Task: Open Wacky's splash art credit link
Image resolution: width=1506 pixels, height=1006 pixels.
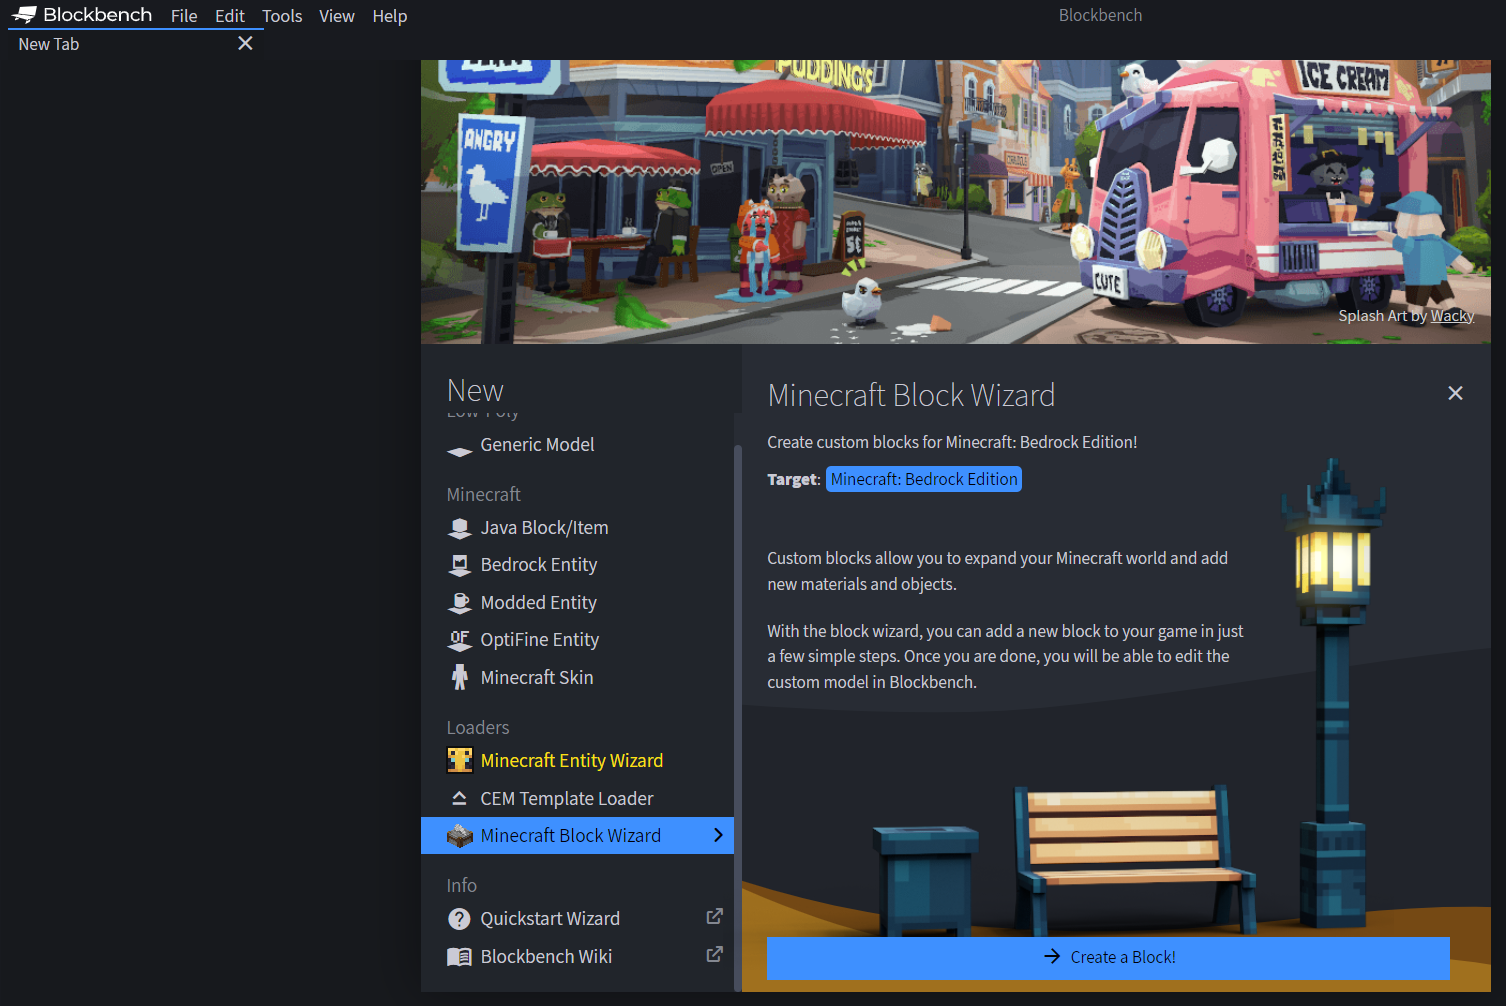Action: (x=1452, y=316)
